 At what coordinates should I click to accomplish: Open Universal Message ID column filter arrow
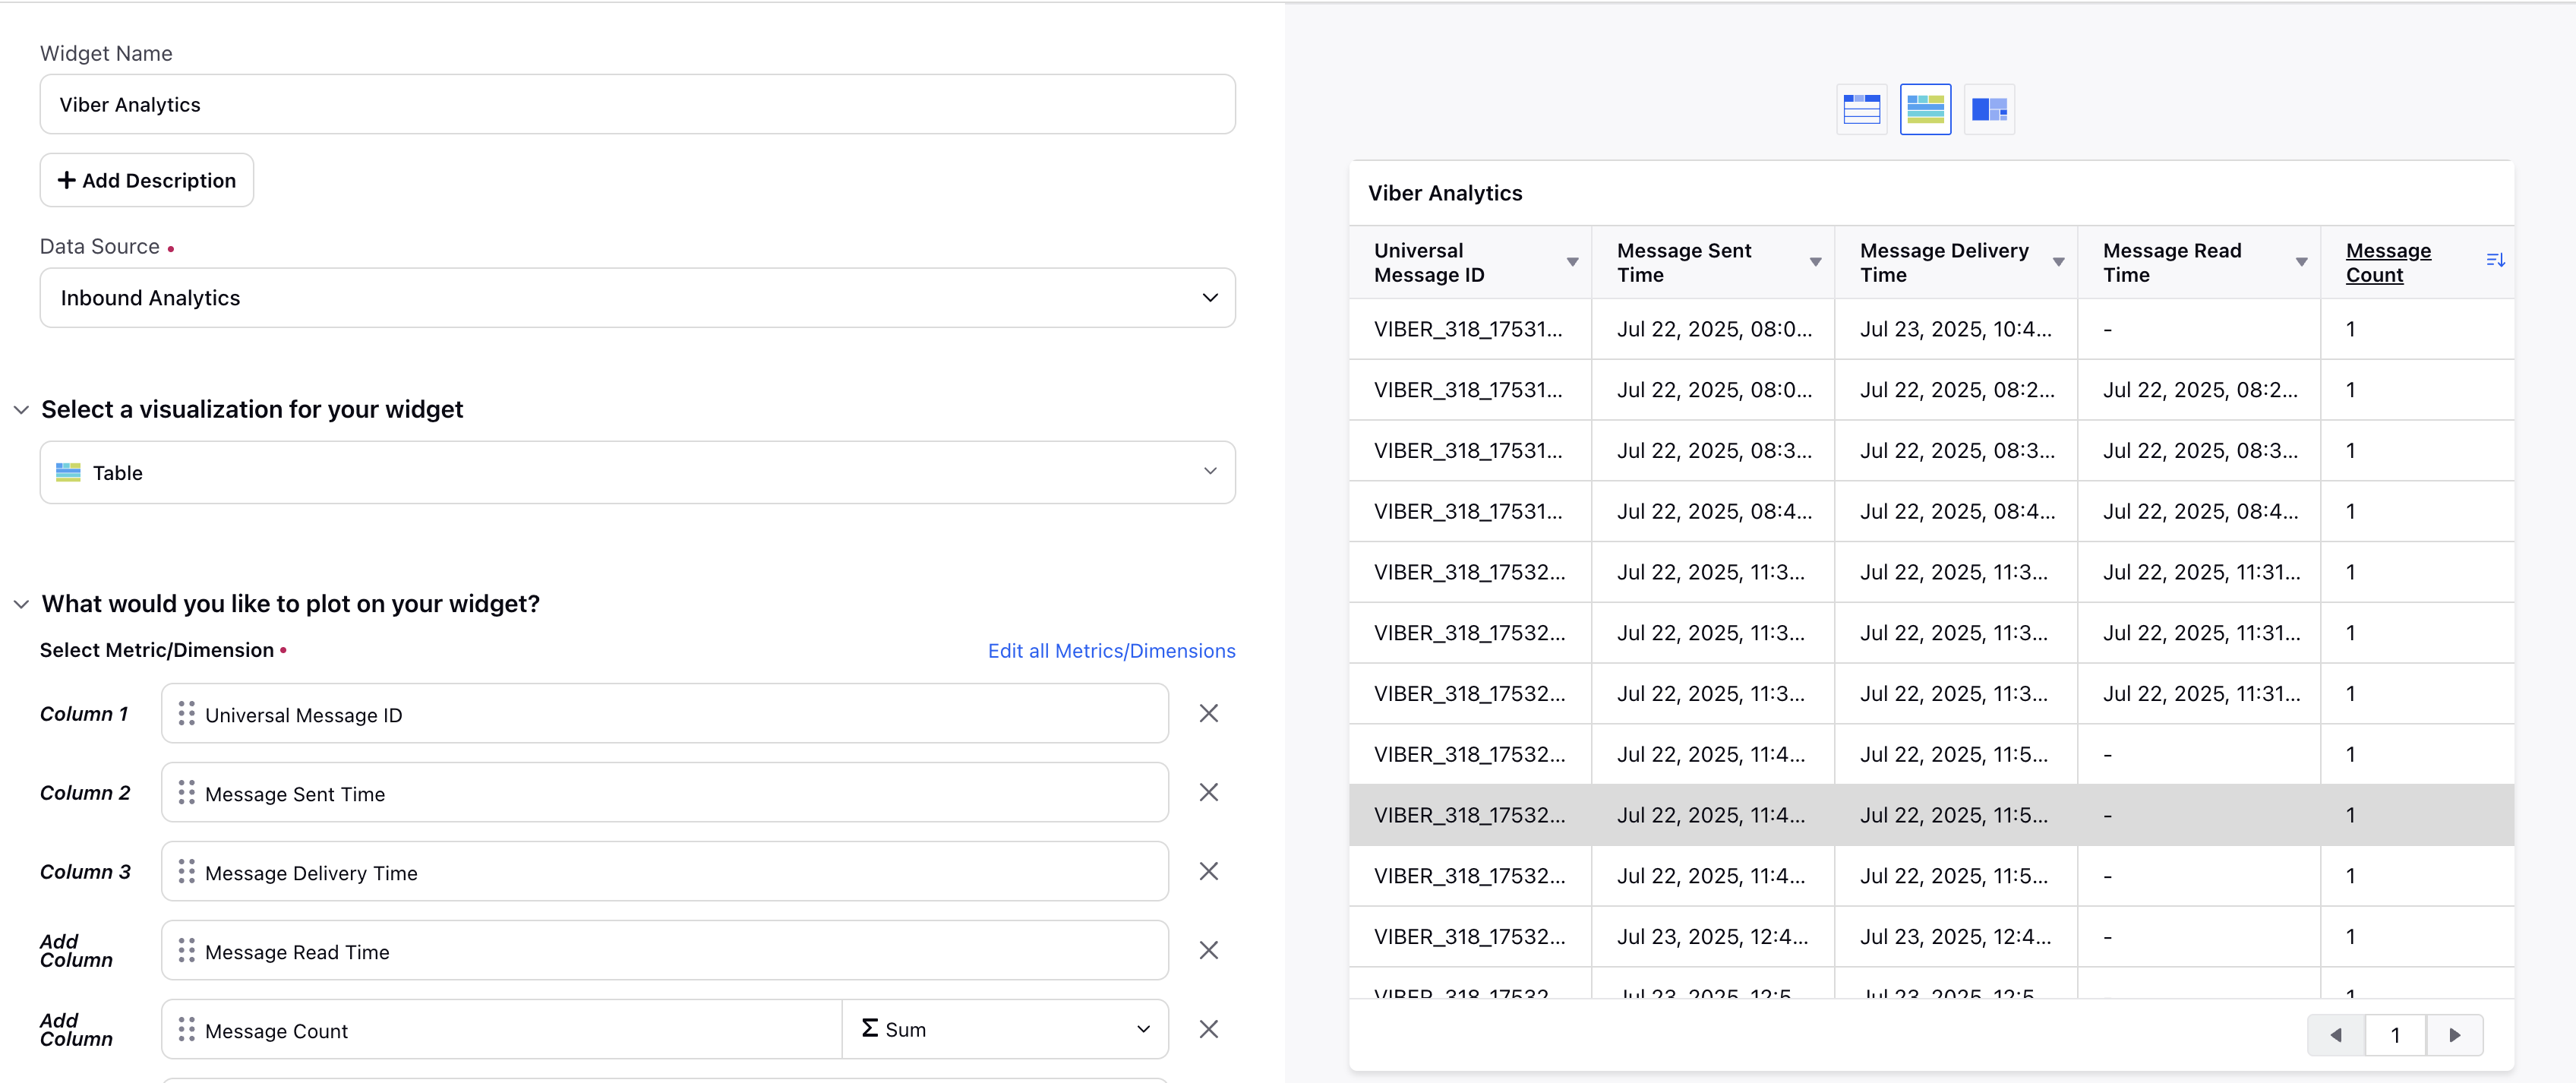1572,262
